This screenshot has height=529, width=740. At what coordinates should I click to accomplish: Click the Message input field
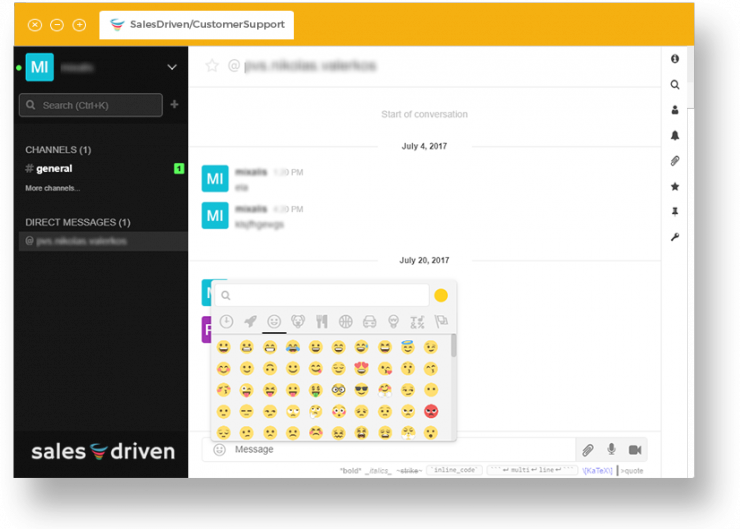(401, 449)
